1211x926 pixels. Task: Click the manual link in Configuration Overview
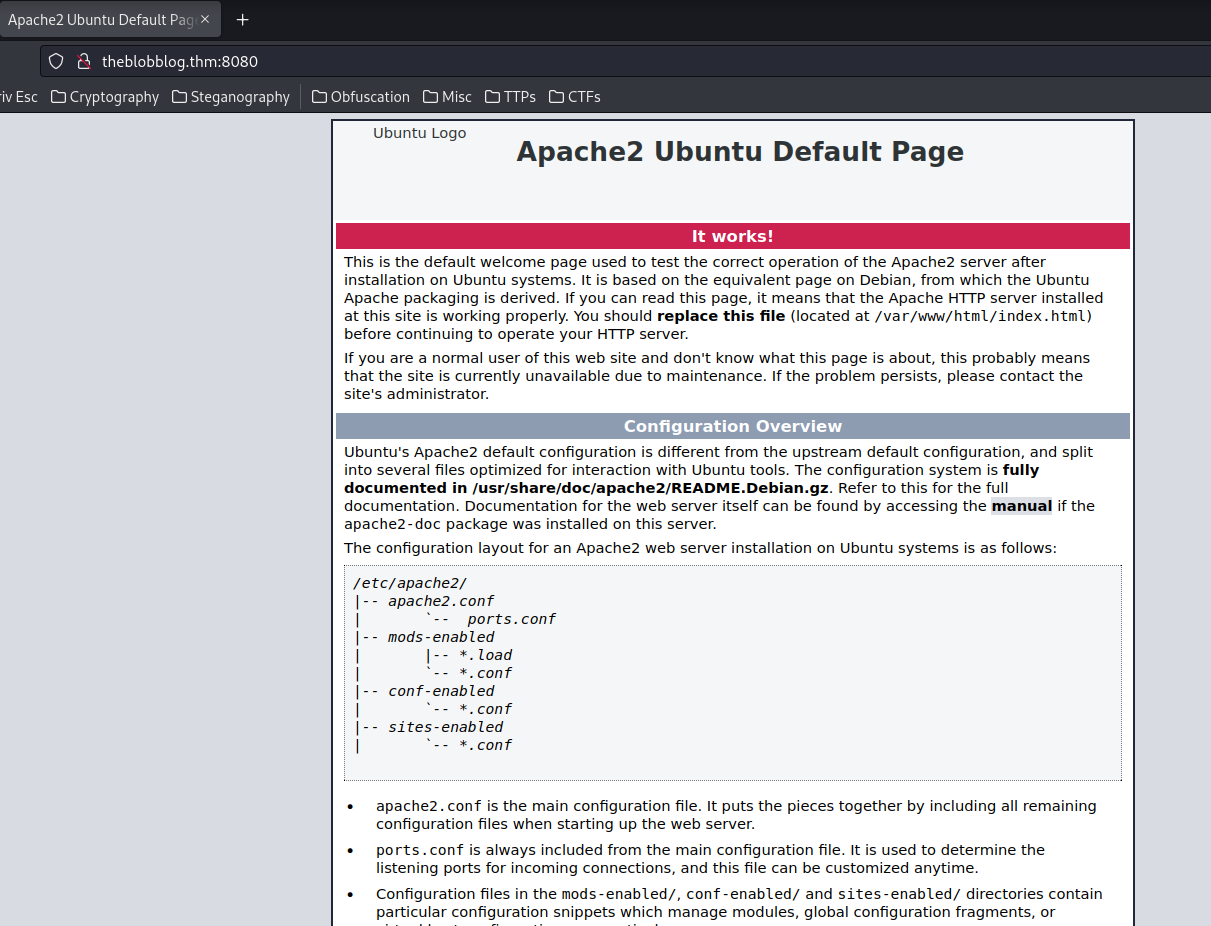1021,506
